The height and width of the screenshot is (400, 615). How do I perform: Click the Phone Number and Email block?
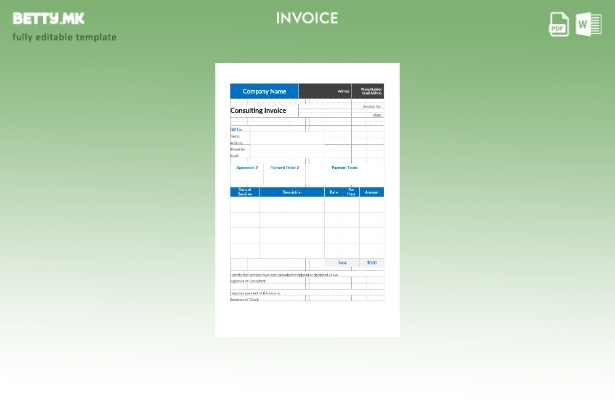(369, 91)
